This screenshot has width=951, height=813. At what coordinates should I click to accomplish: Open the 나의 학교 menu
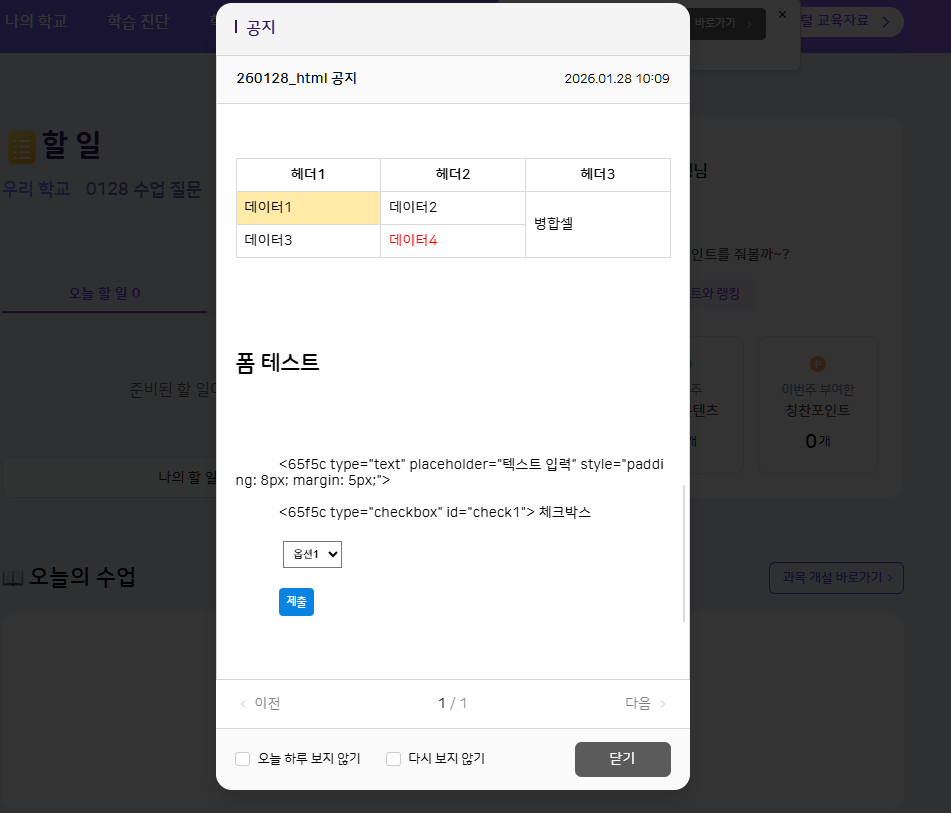pos(36,21)
